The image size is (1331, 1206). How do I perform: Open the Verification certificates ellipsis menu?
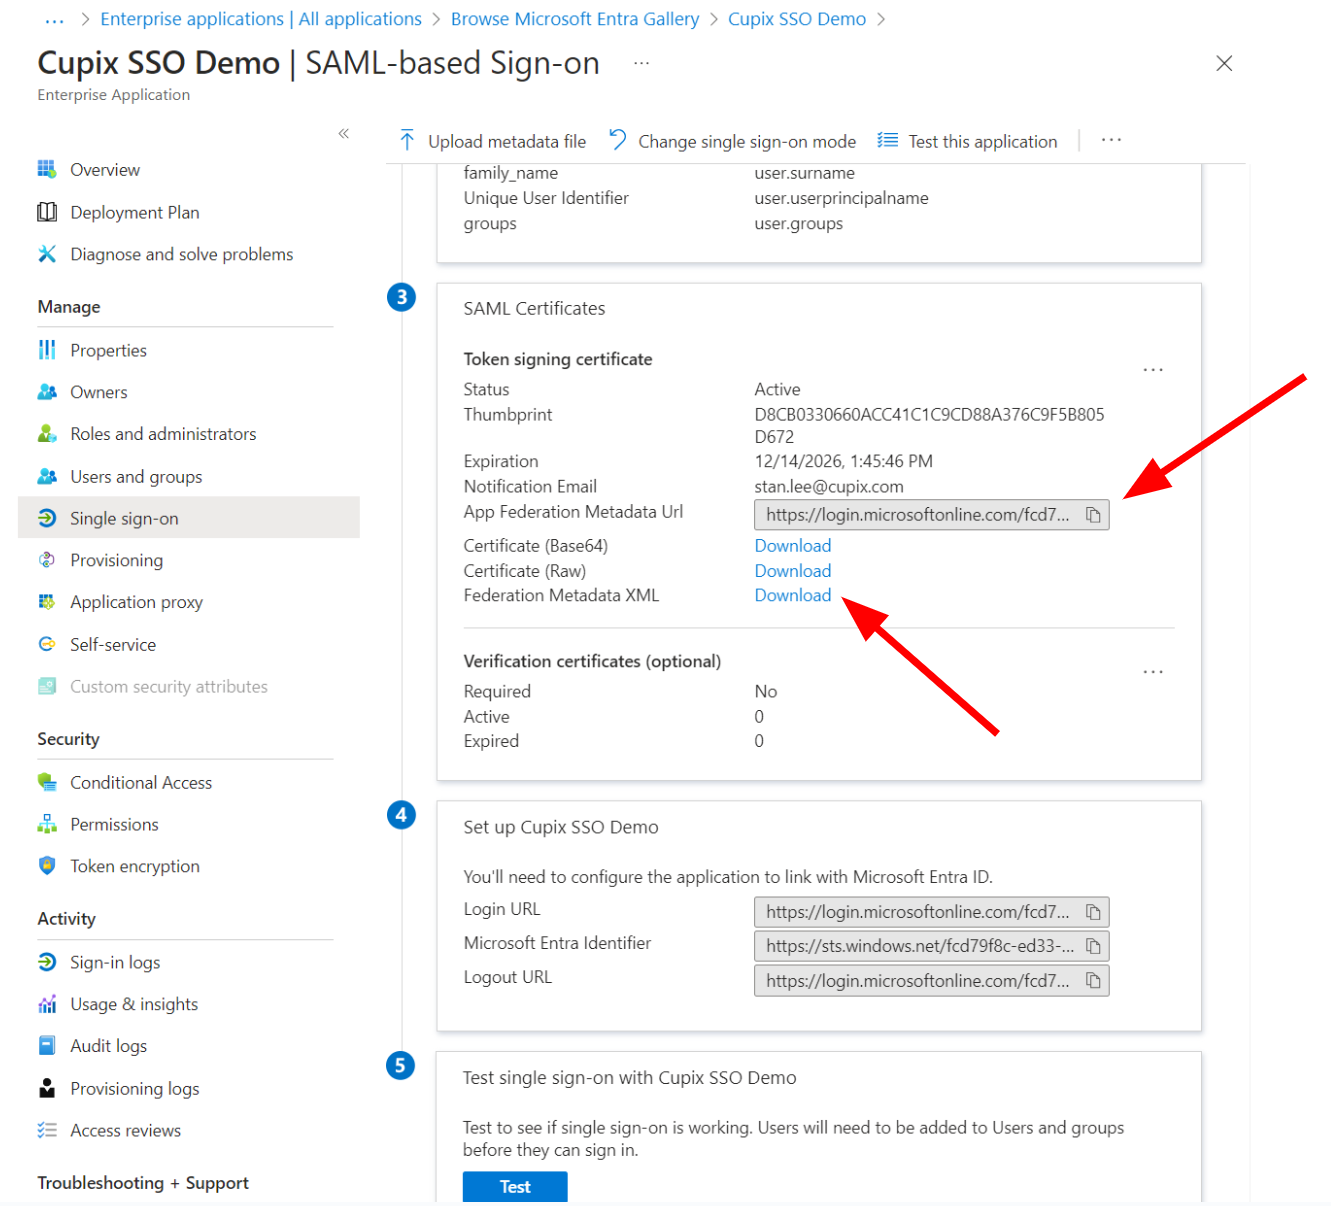point(1153,672)
